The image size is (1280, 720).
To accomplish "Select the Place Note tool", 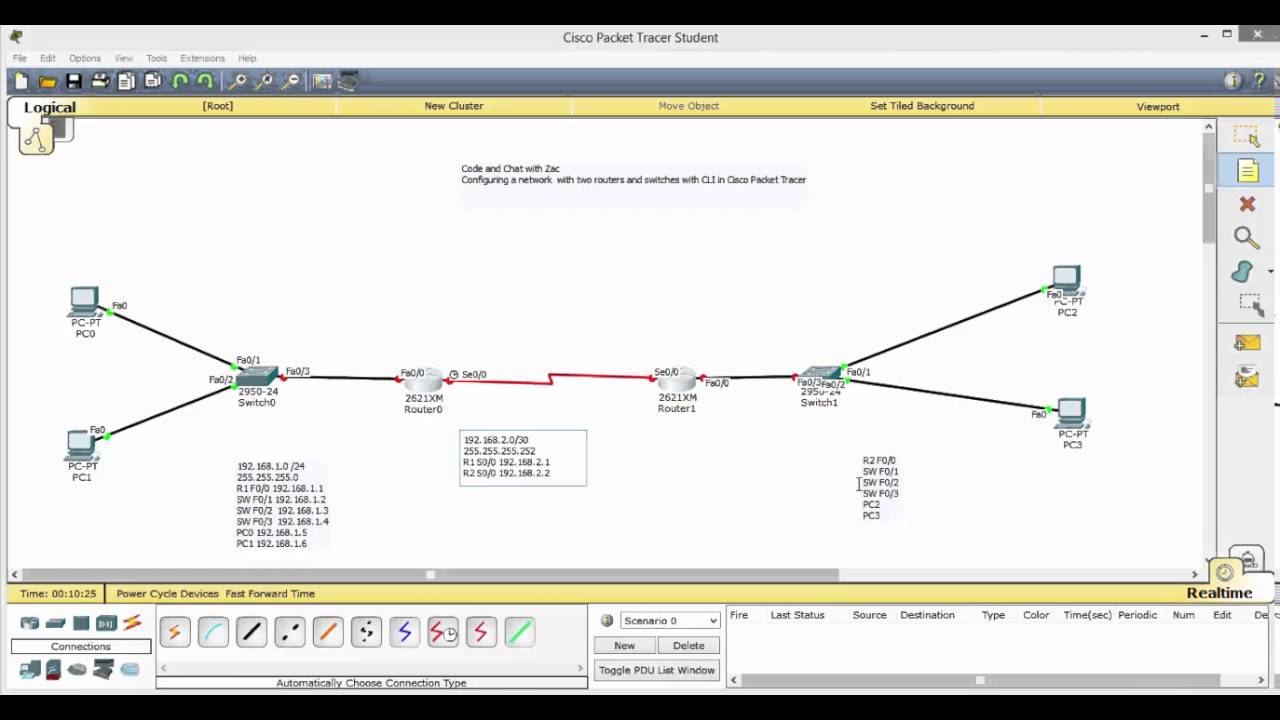I will coord(1247,171).
